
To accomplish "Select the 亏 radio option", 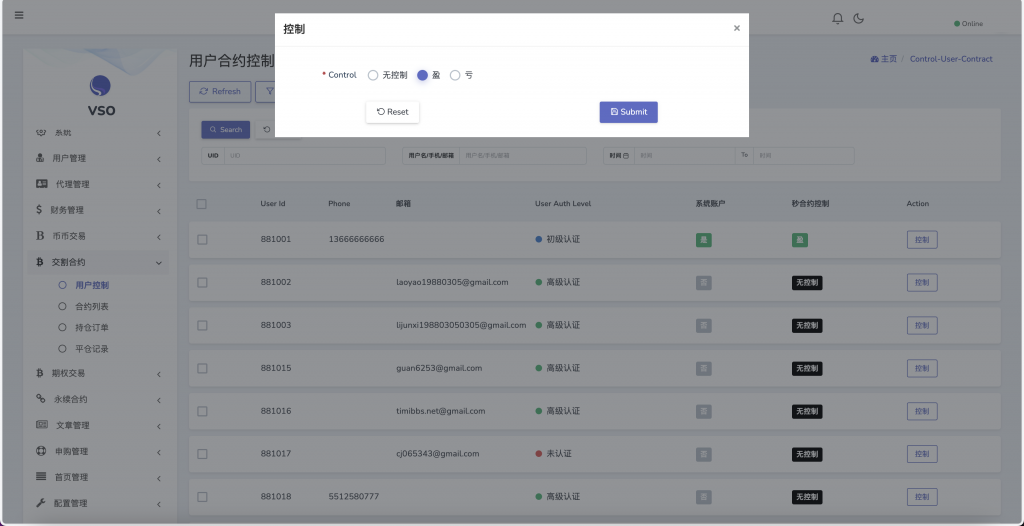I will click(455, 75).
